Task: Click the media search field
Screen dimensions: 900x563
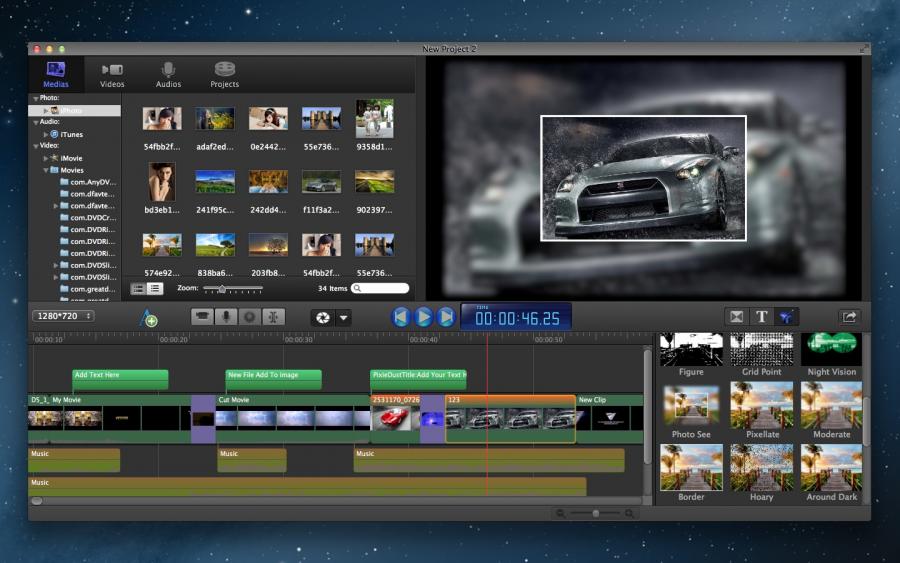Action: pos(380,288)
